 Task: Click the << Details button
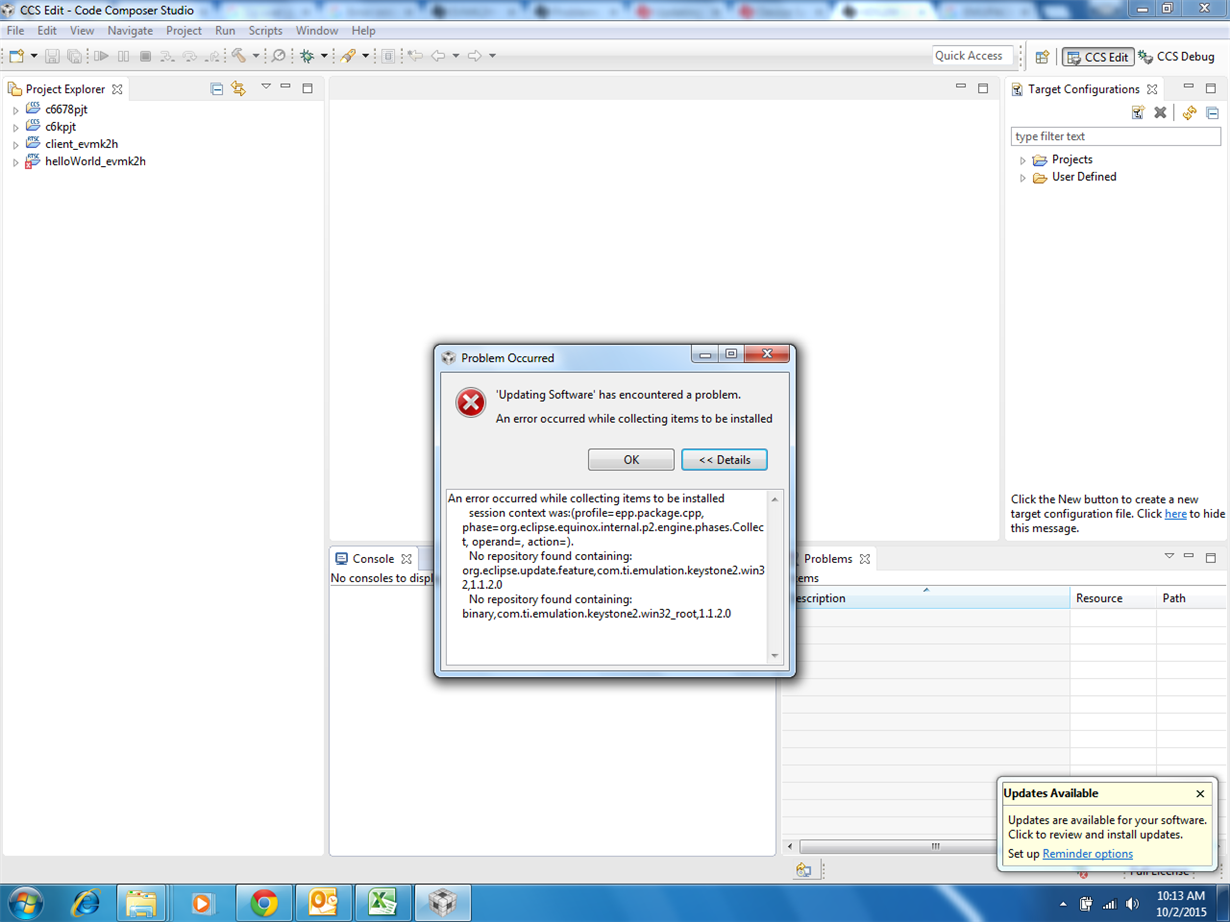point(724,460)
